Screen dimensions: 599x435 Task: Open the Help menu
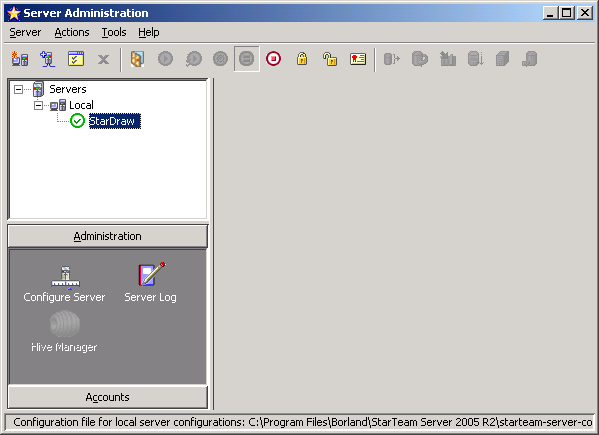coord(149,32)
